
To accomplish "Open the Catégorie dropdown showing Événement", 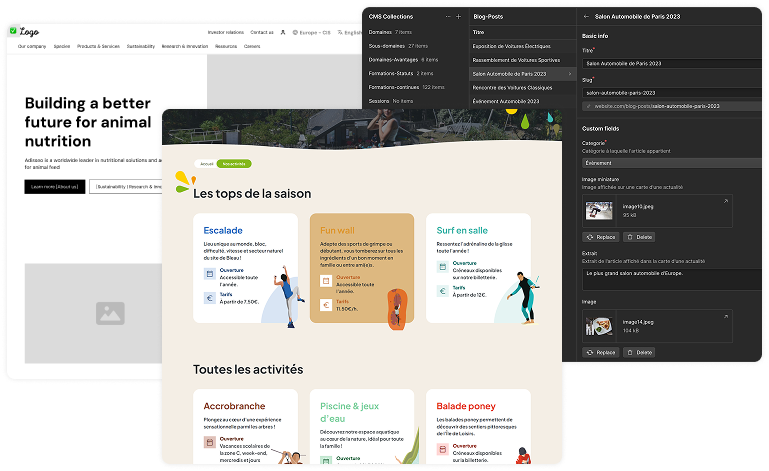I will 672,162.
